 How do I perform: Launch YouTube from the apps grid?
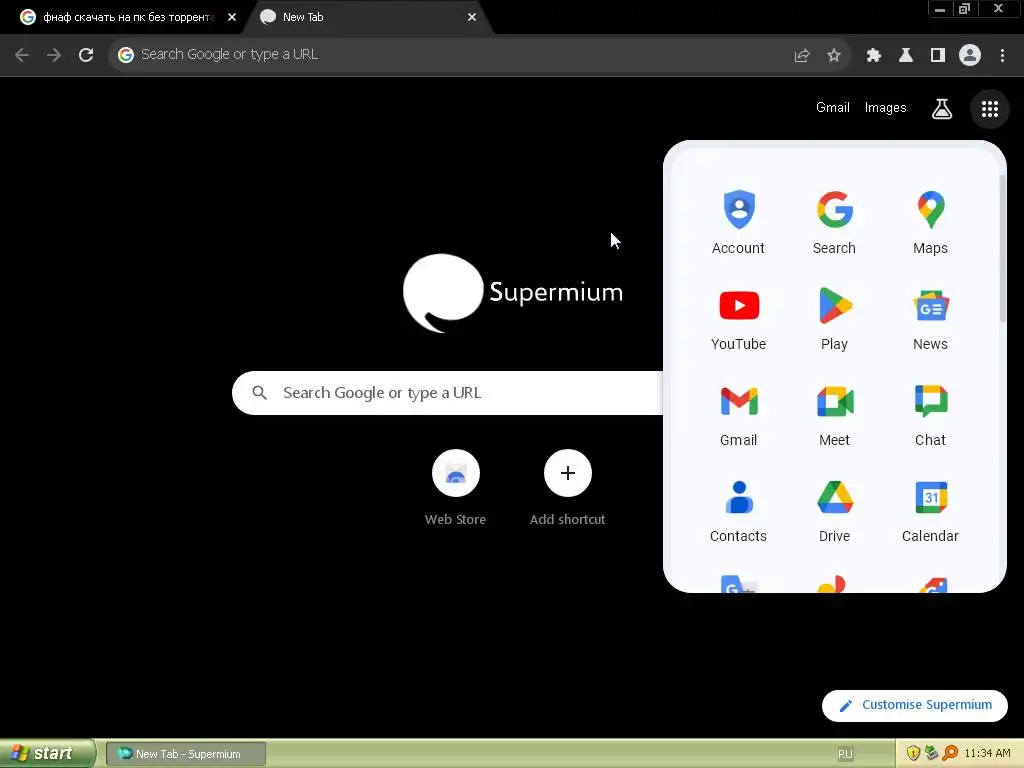(x=739, y=318)
